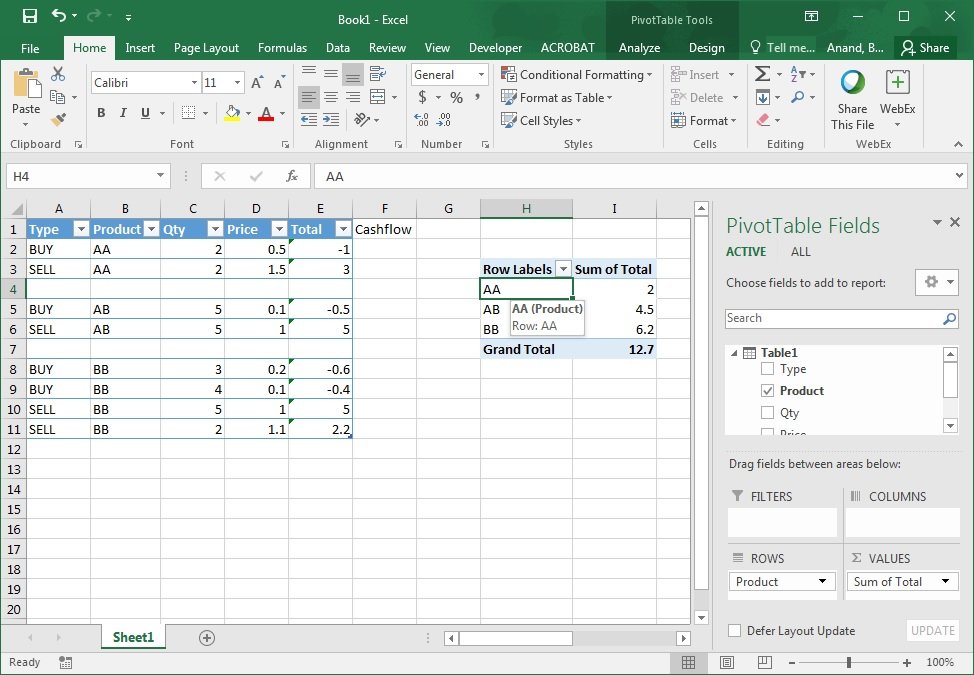
Task: Click the AutoSum sigma icon
Action: [x=763, y=74]
